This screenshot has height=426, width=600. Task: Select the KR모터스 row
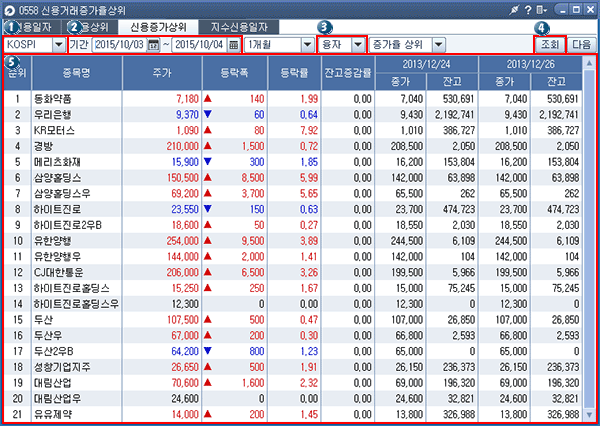tap(293, 131)
